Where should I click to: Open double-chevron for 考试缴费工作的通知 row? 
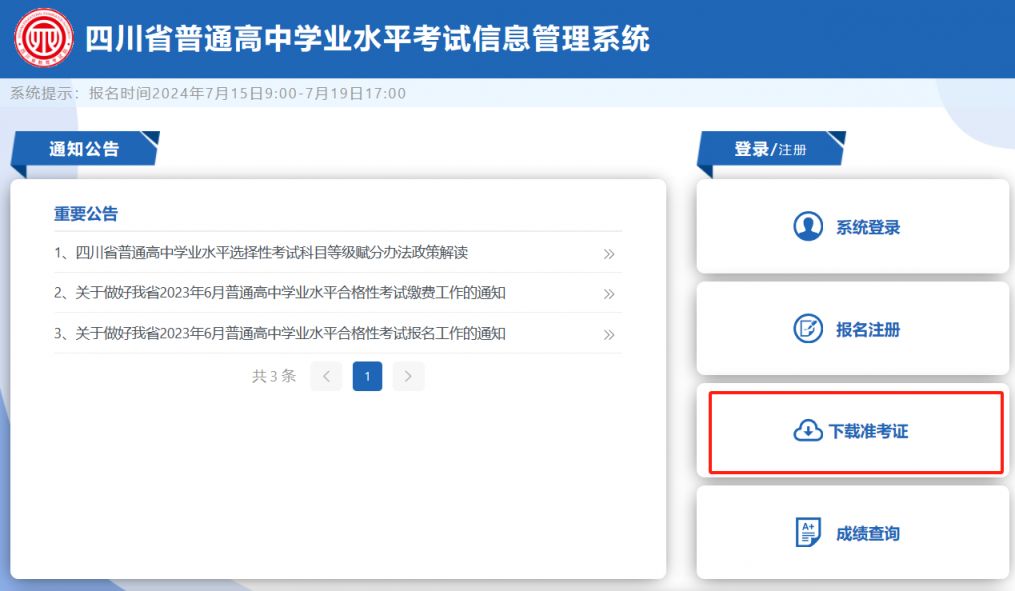pyautogui.click(x=608, y=294)
